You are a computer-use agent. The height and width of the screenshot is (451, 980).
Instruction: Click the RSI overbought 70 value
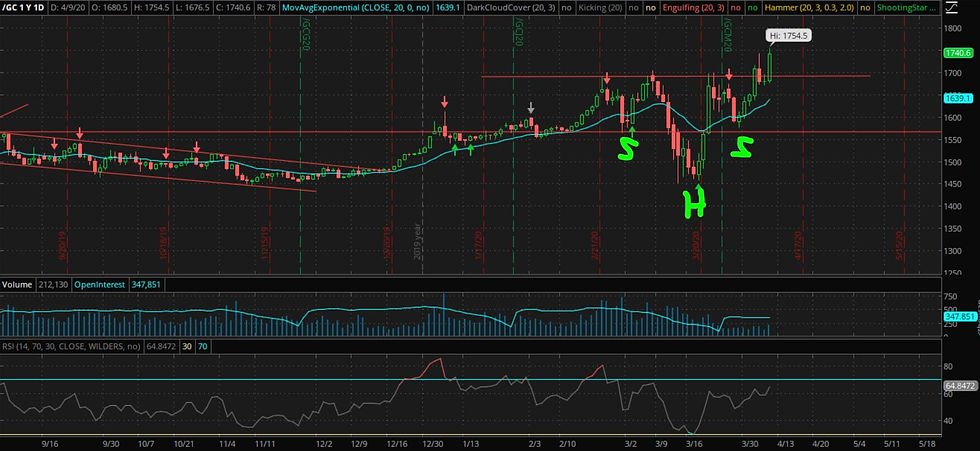[x=201, y=346]
